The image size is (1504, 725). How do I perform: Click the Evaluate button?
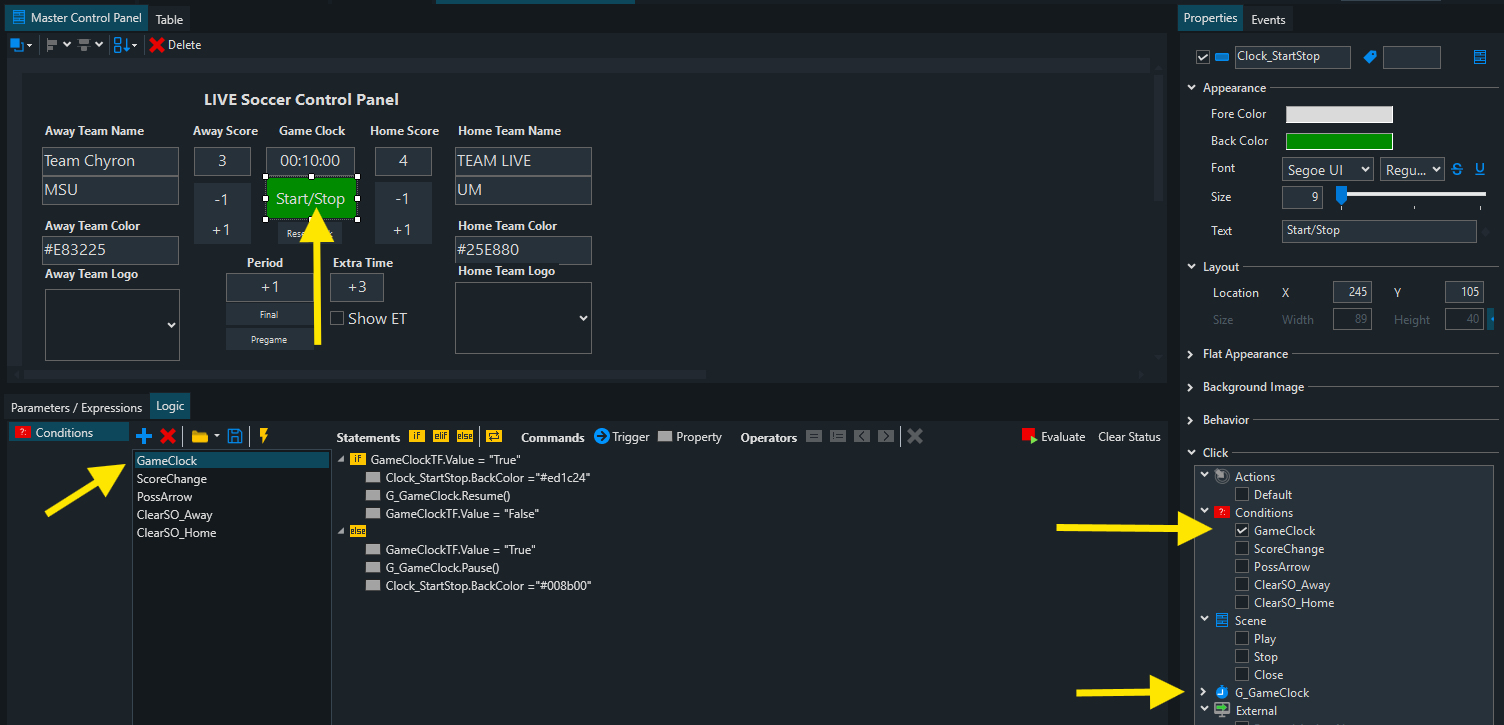click(1053, 437)
